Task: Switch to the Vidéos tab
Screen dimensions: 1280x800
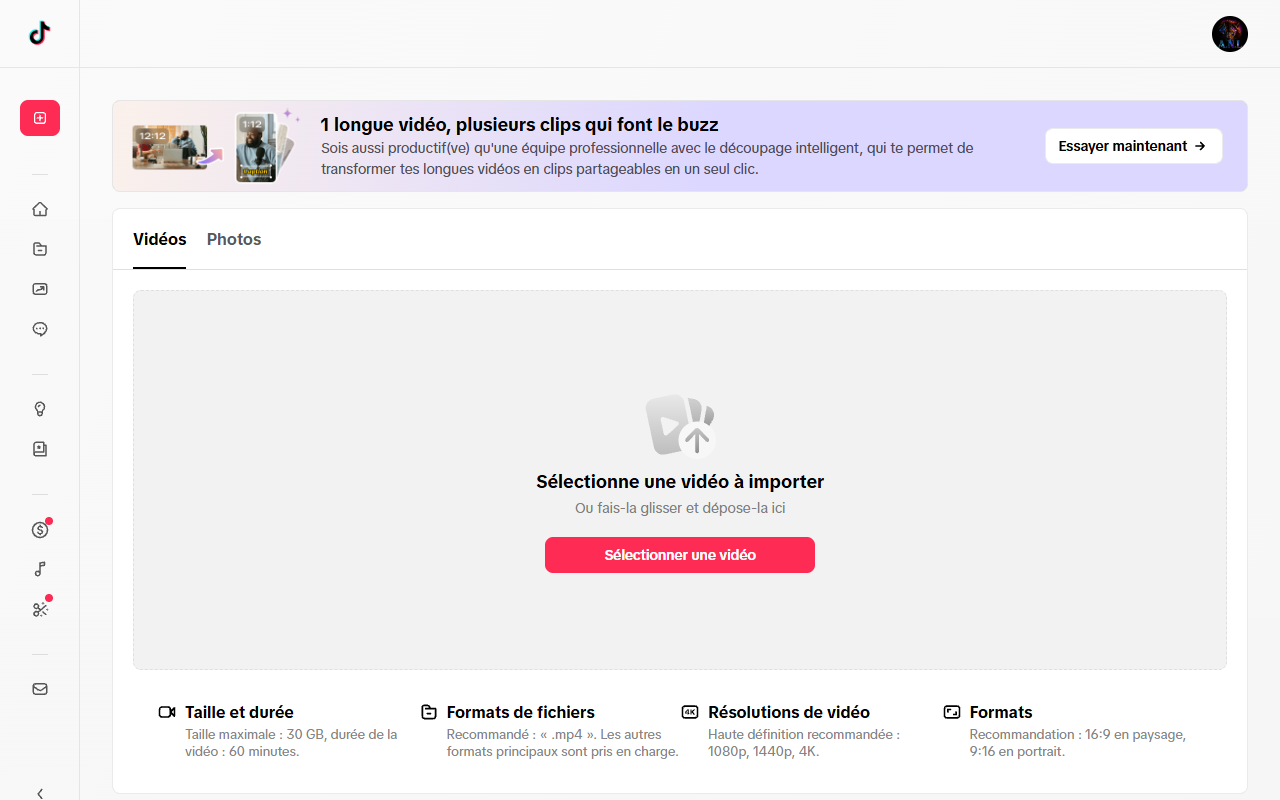Action: click(160, 239)
